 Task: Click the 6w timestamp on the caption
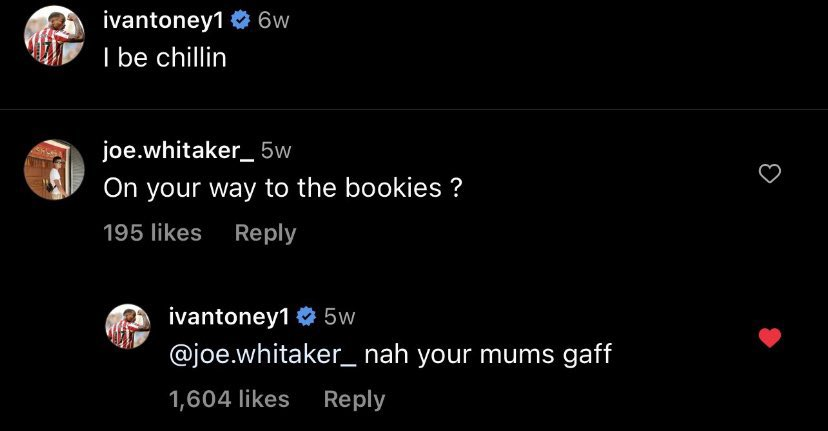(x=273, y=23)
